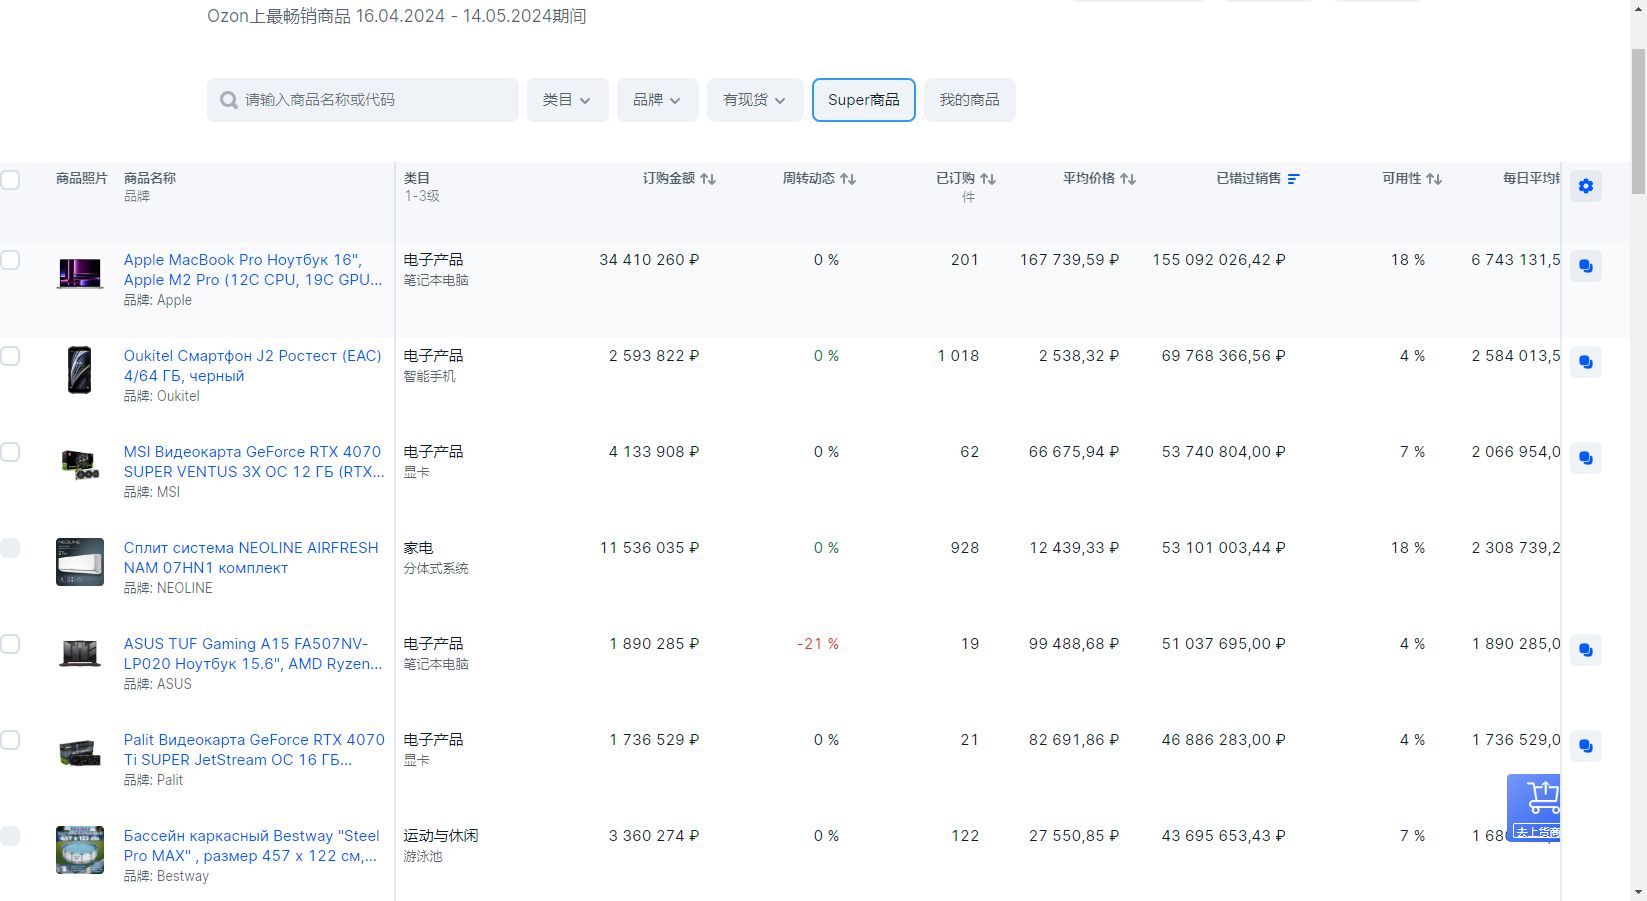Viewport: 1647px width, 901px height.
Task: Open MacBook Pro product thumbnail
Action: coord(80,273)
